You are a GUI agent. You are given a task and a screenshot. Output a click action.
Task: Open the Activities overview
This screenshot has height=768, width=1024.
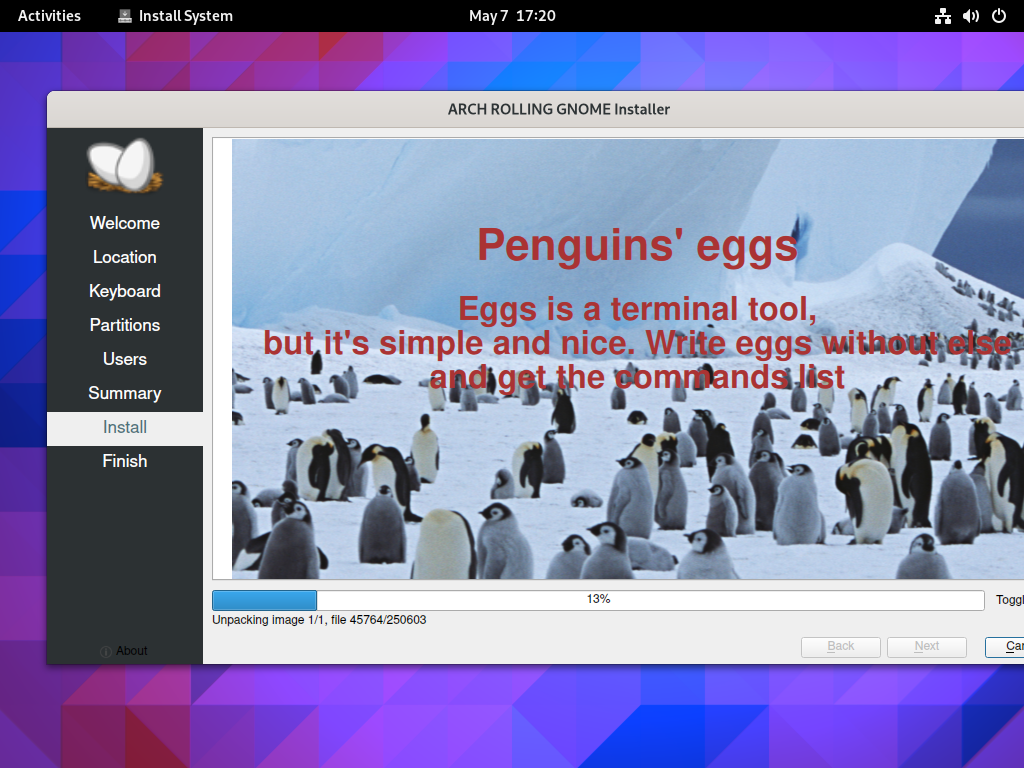(48, 15)
